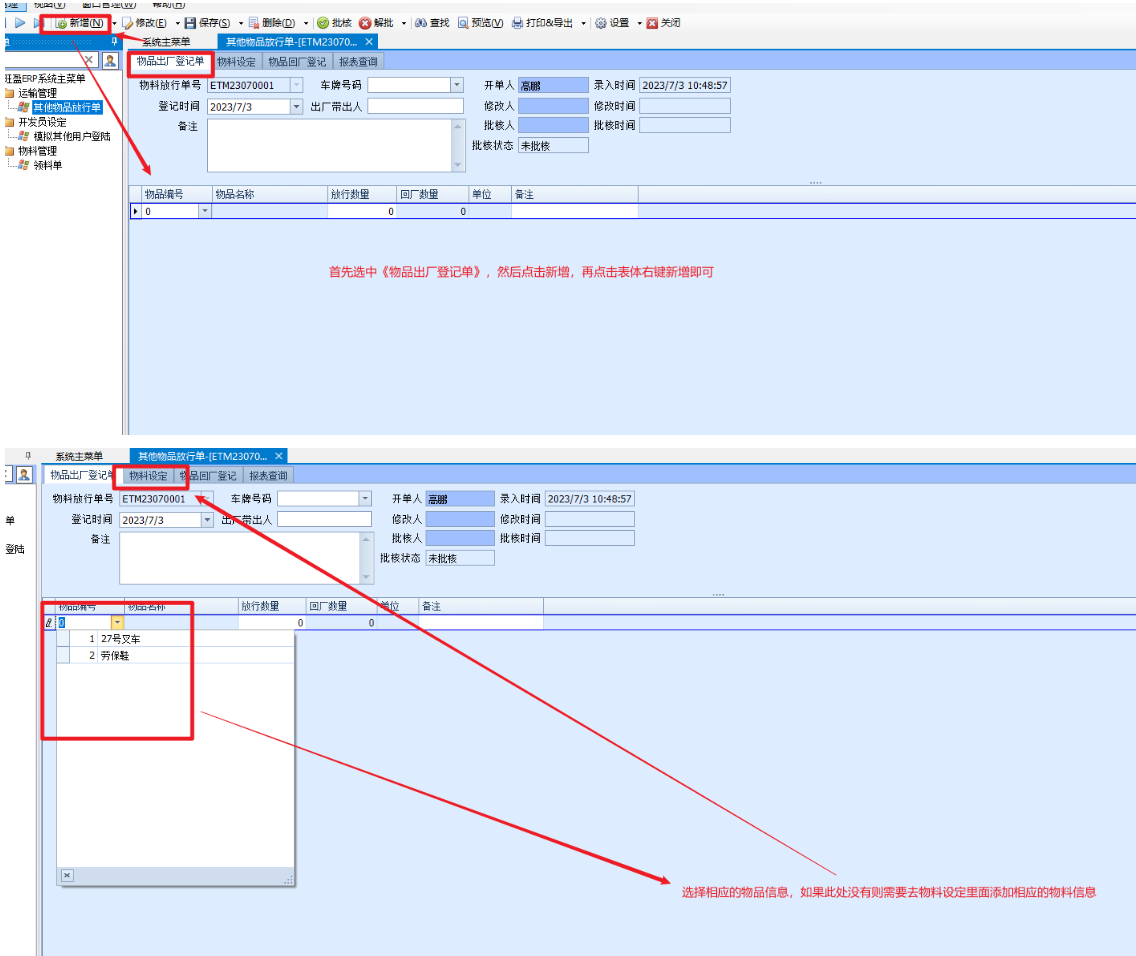Image resolution: width=1136 pixels, height=956 pixels.
Task: Select 物品出厂登记单 tab in upper screenshot
Action: click(x=170, y=62)
